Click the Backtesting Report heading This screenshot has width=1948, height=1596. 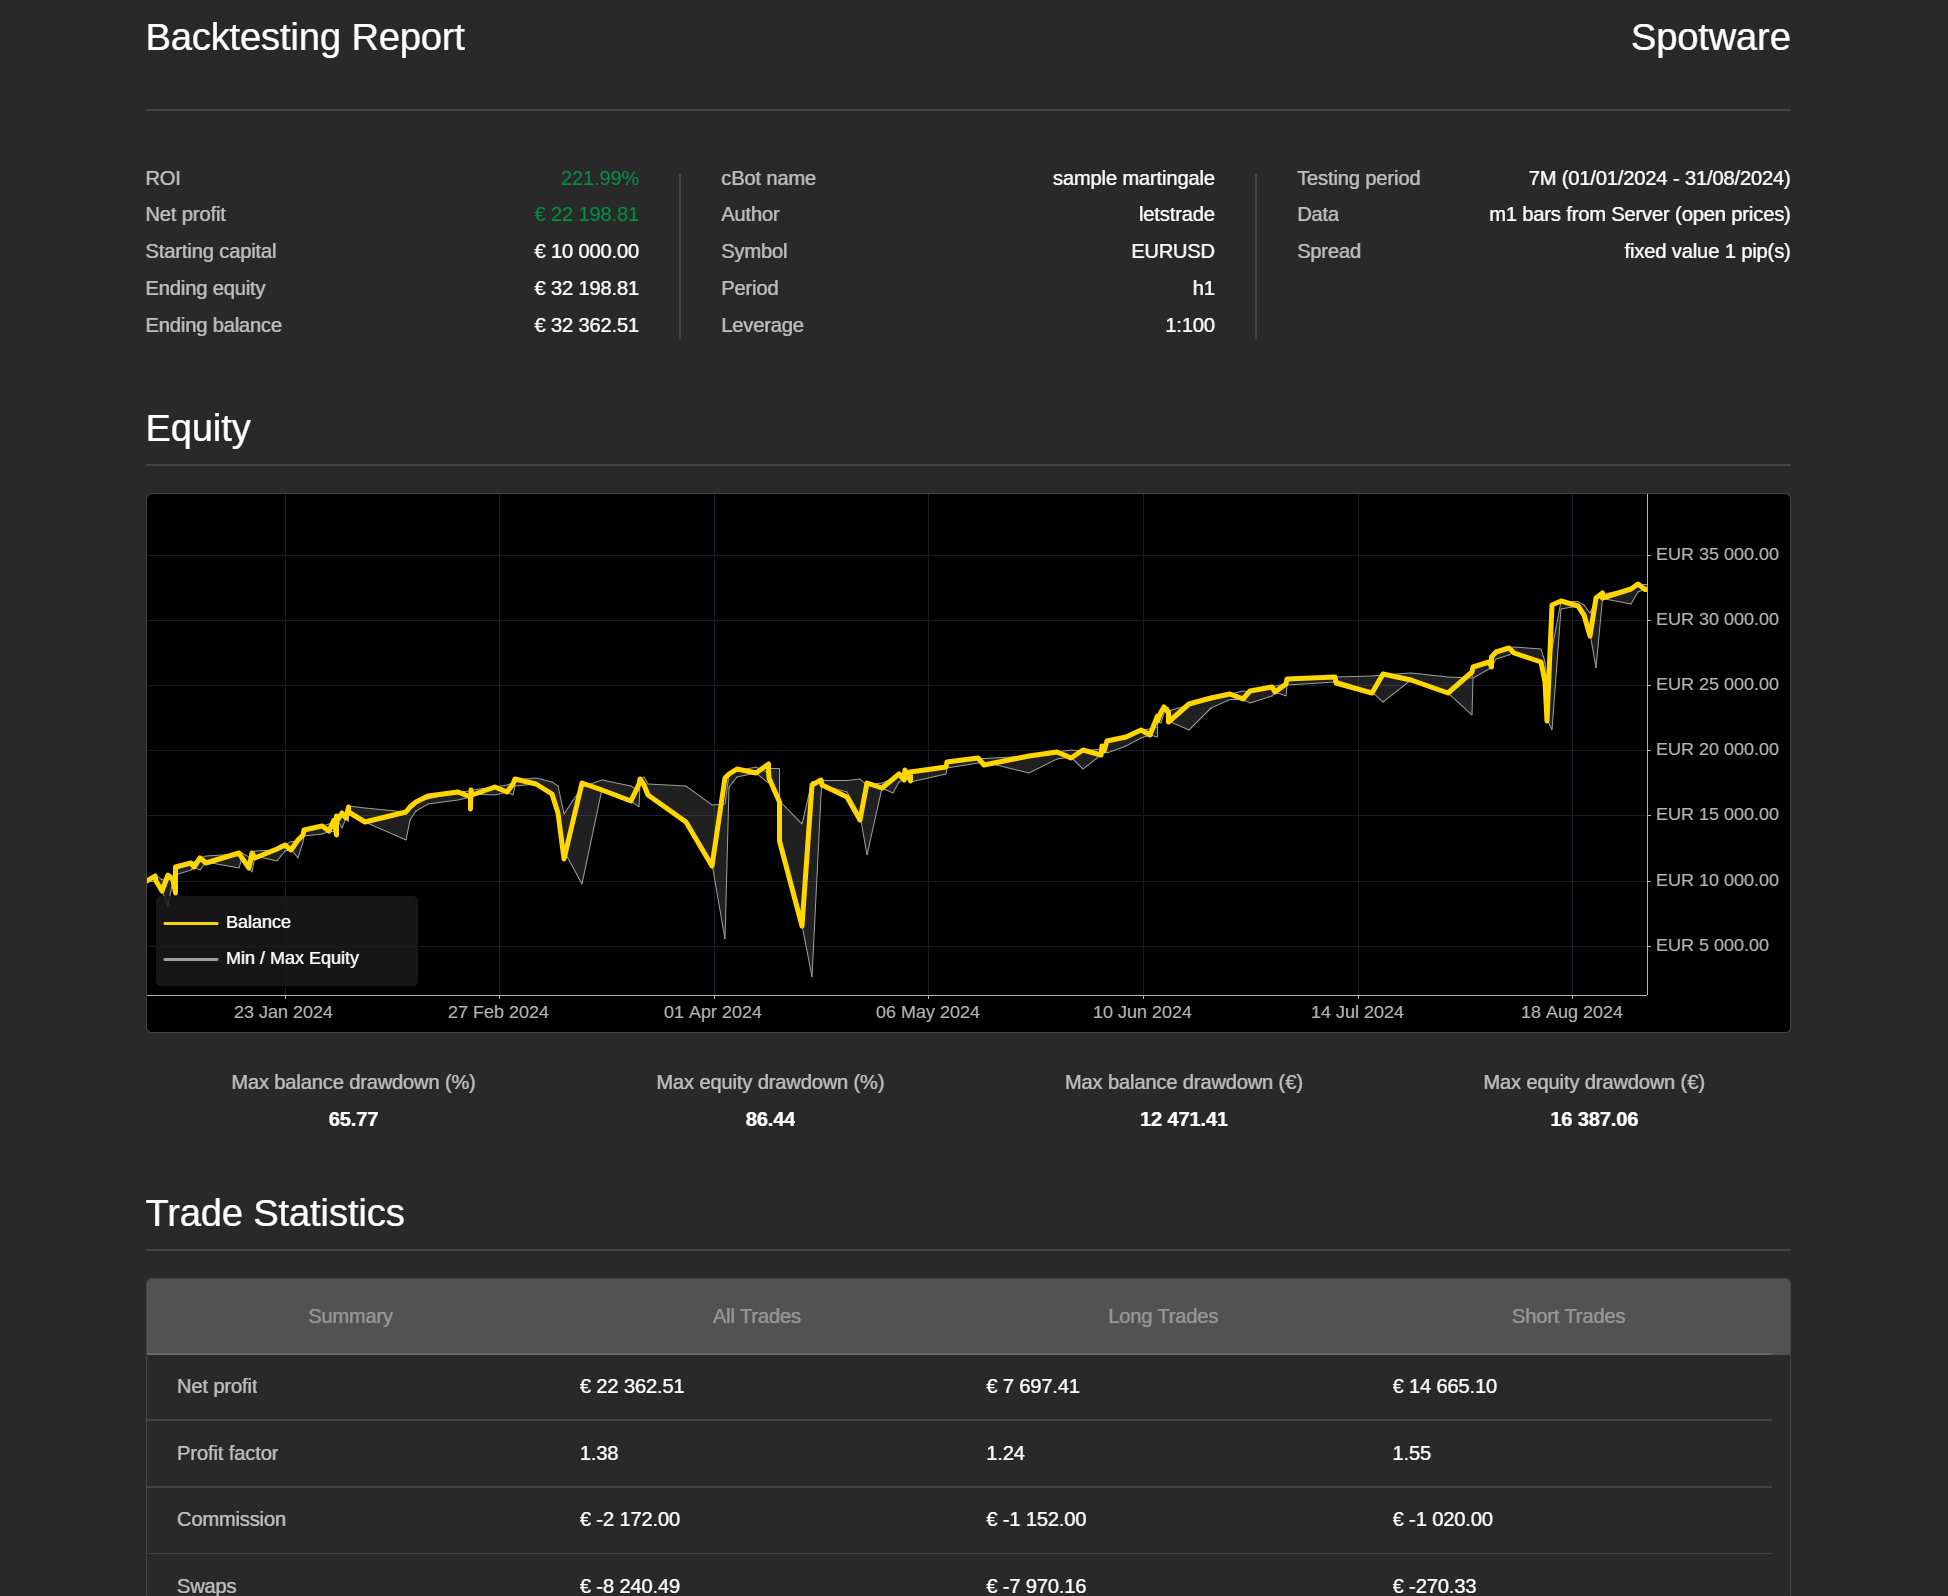coord(305,38)
